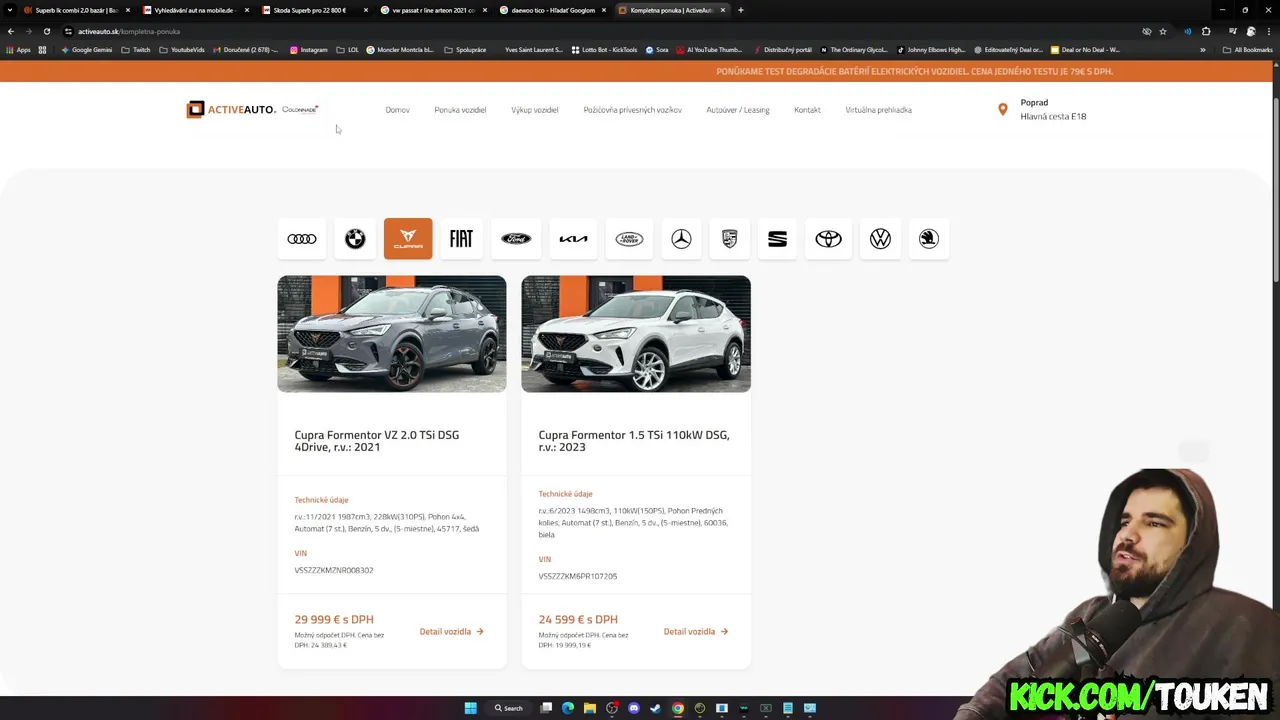Open Steam from the taskbar
Viewport: 1280px width, 720px height.
coord(656,708)
